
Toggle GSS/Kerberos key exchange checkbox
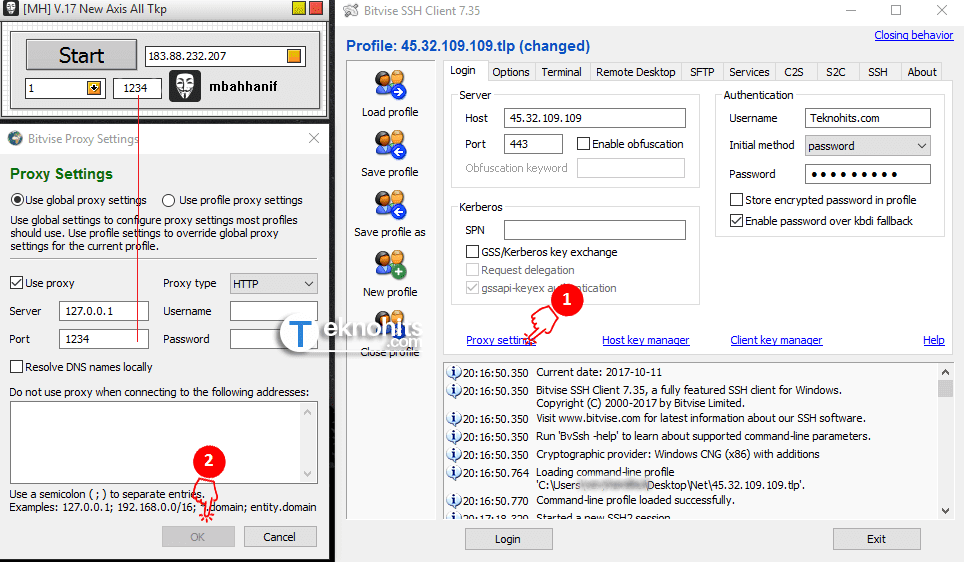point(472,251)
